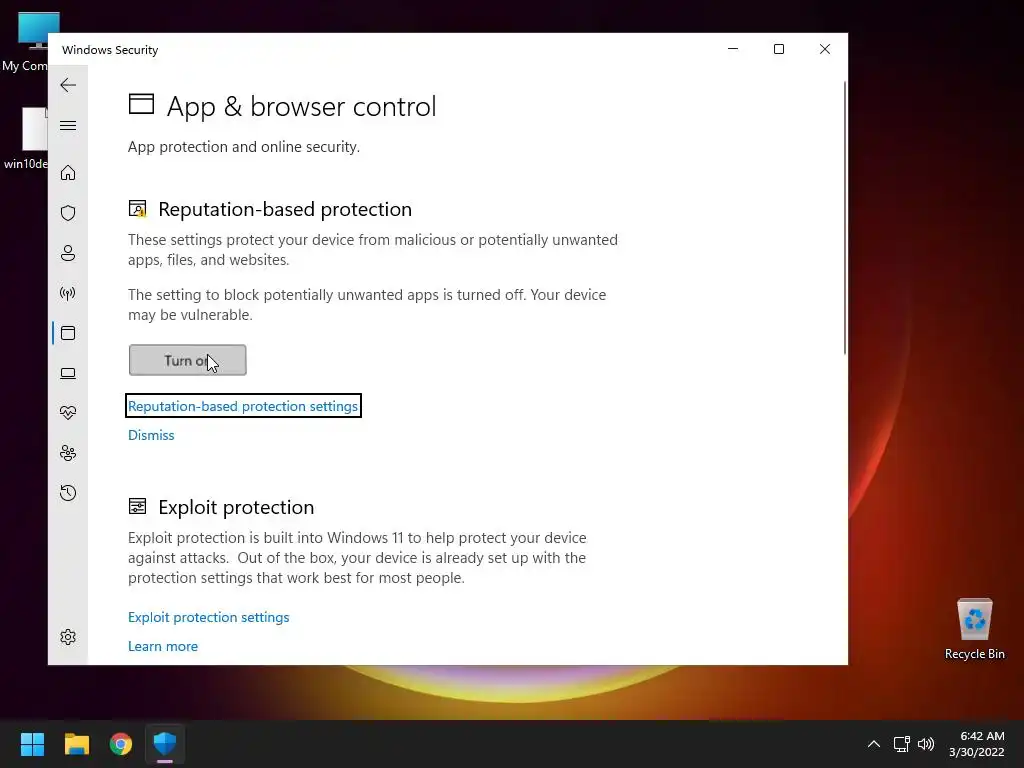
Task: Open the Windows Start menu
Action: 32,744
